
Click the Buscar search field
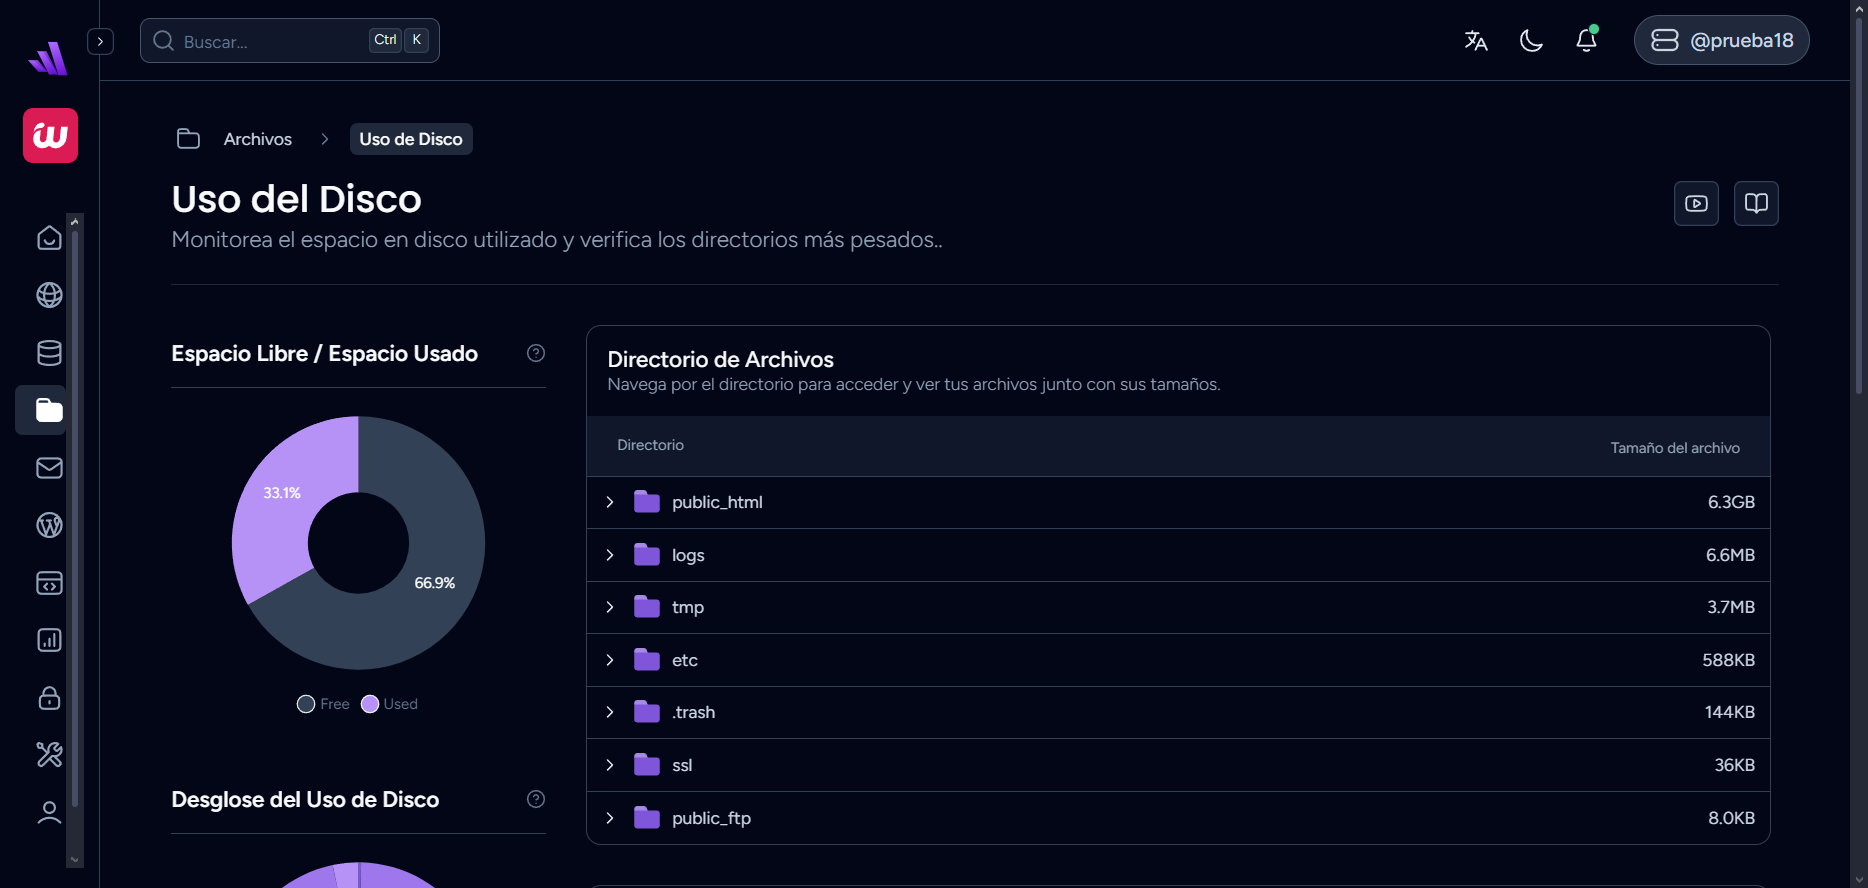point(270,41)
